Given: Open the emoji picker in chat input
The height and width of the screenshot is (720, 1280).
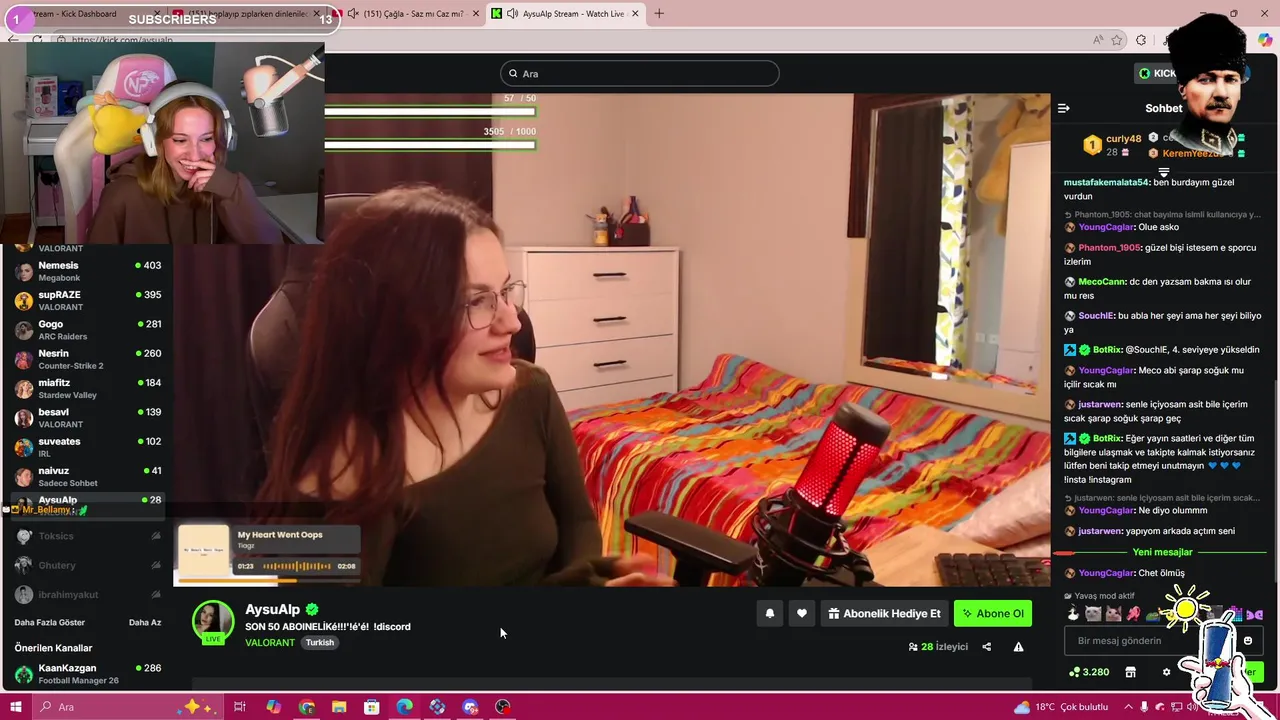Looking at the screenshot, I should (x=1248, y=641).
